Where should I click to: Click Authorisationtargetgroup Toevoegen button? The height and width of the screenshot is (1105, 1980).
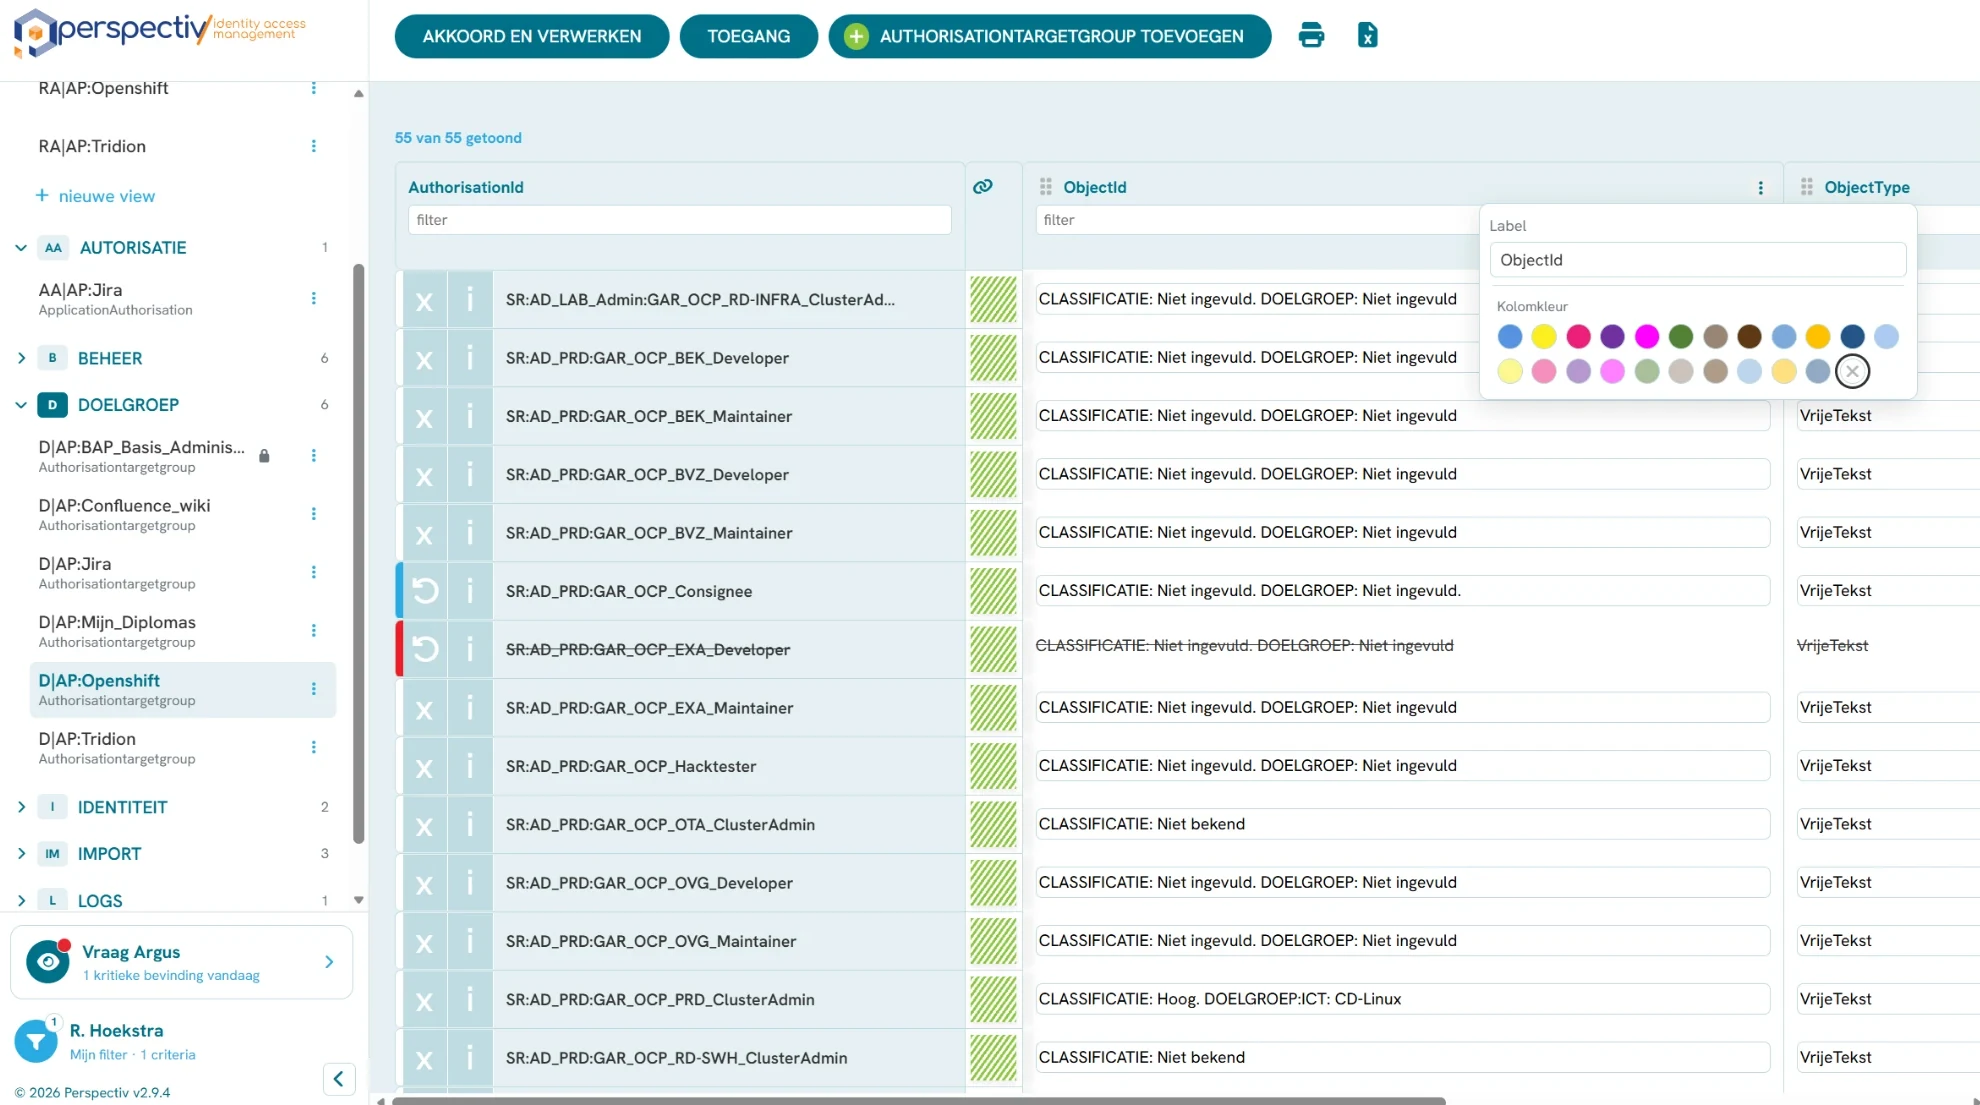click(x=1050, y=36)
